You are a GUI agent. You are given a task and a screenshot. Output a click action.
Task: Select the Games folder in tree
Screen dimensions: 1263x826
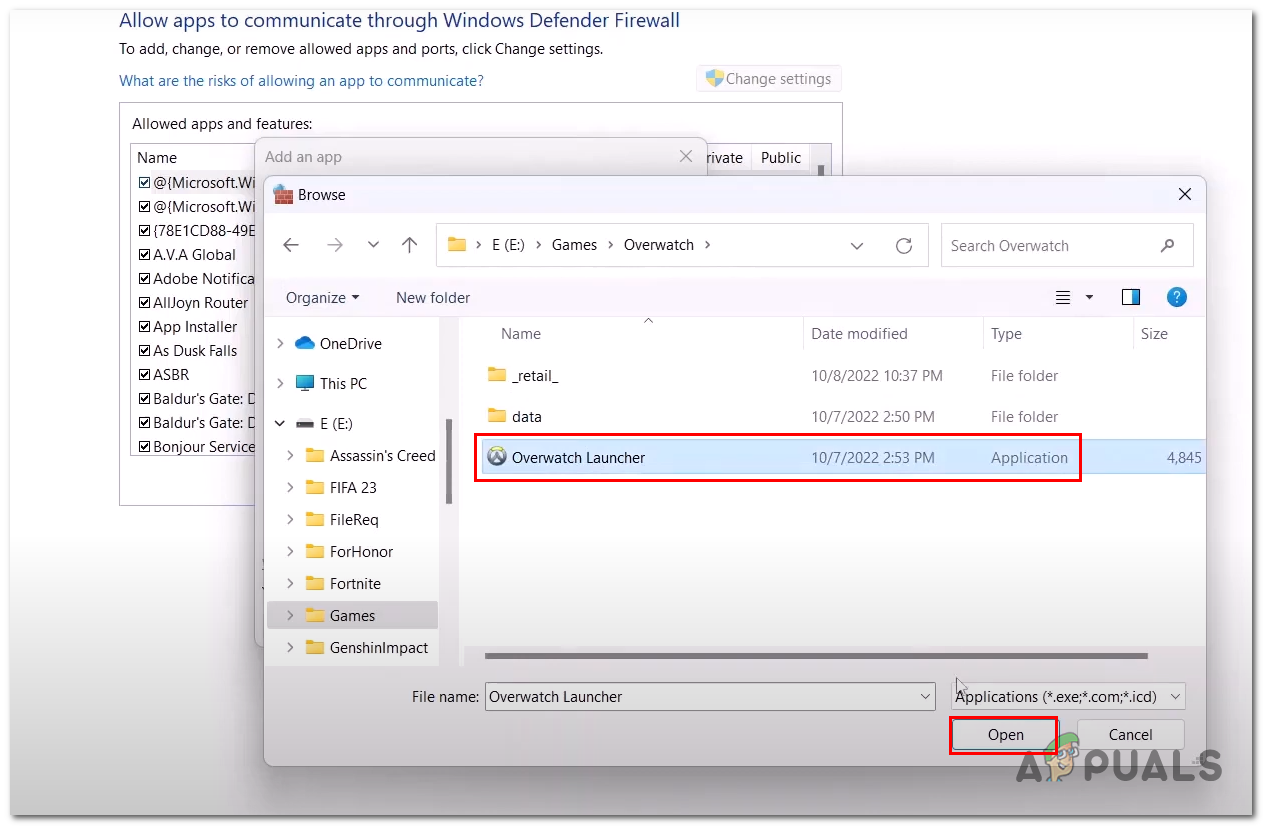click(353, 615)
